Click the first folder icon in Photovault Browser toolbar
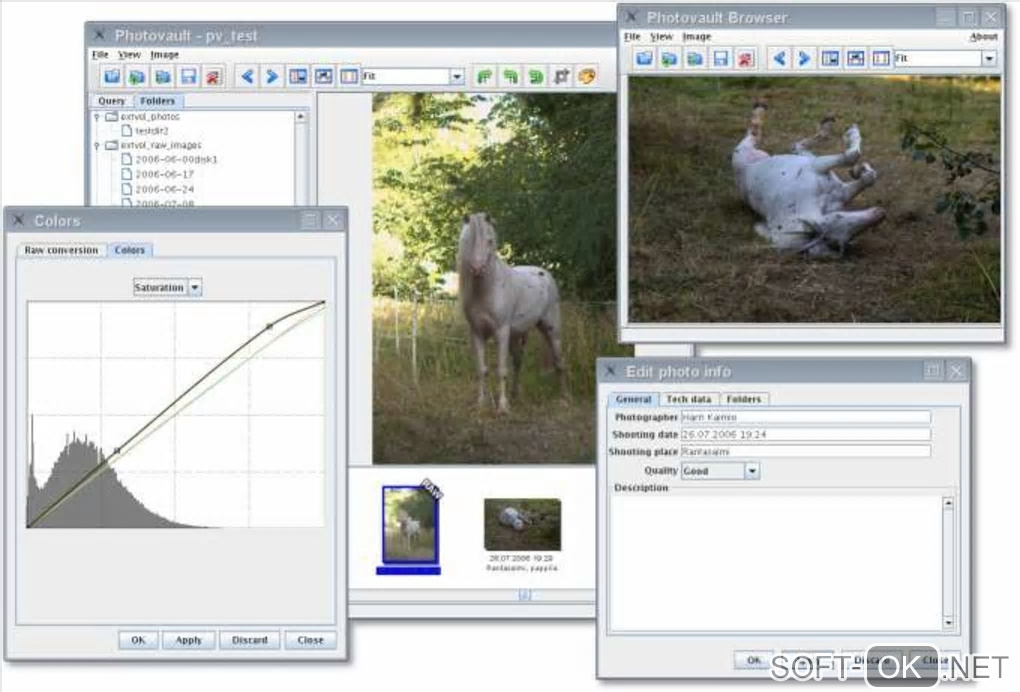The image size is (1020, 692). click(x=644, y=59)
